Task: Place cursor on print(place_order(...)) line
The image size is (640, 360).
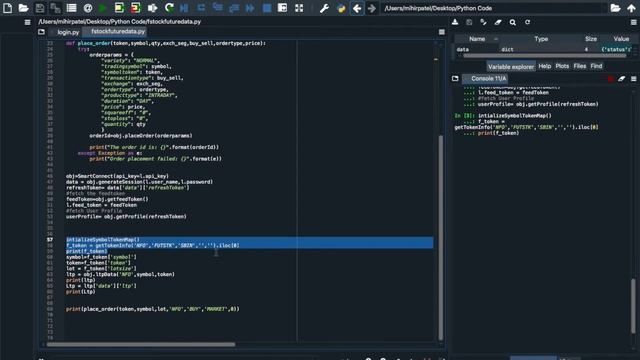Action: pyautogui.click(x=153, y=309)
